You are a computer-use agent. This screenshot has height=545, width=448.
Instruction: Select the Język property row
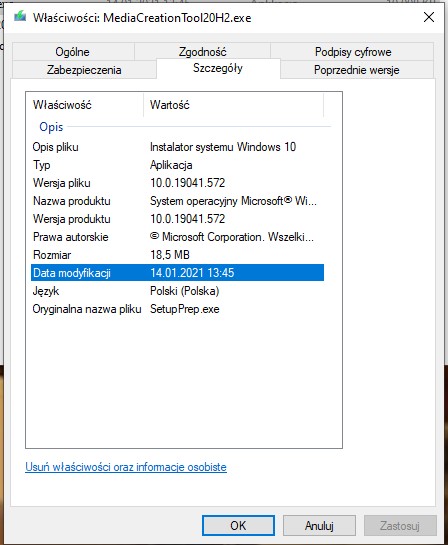tap(177, 291)
